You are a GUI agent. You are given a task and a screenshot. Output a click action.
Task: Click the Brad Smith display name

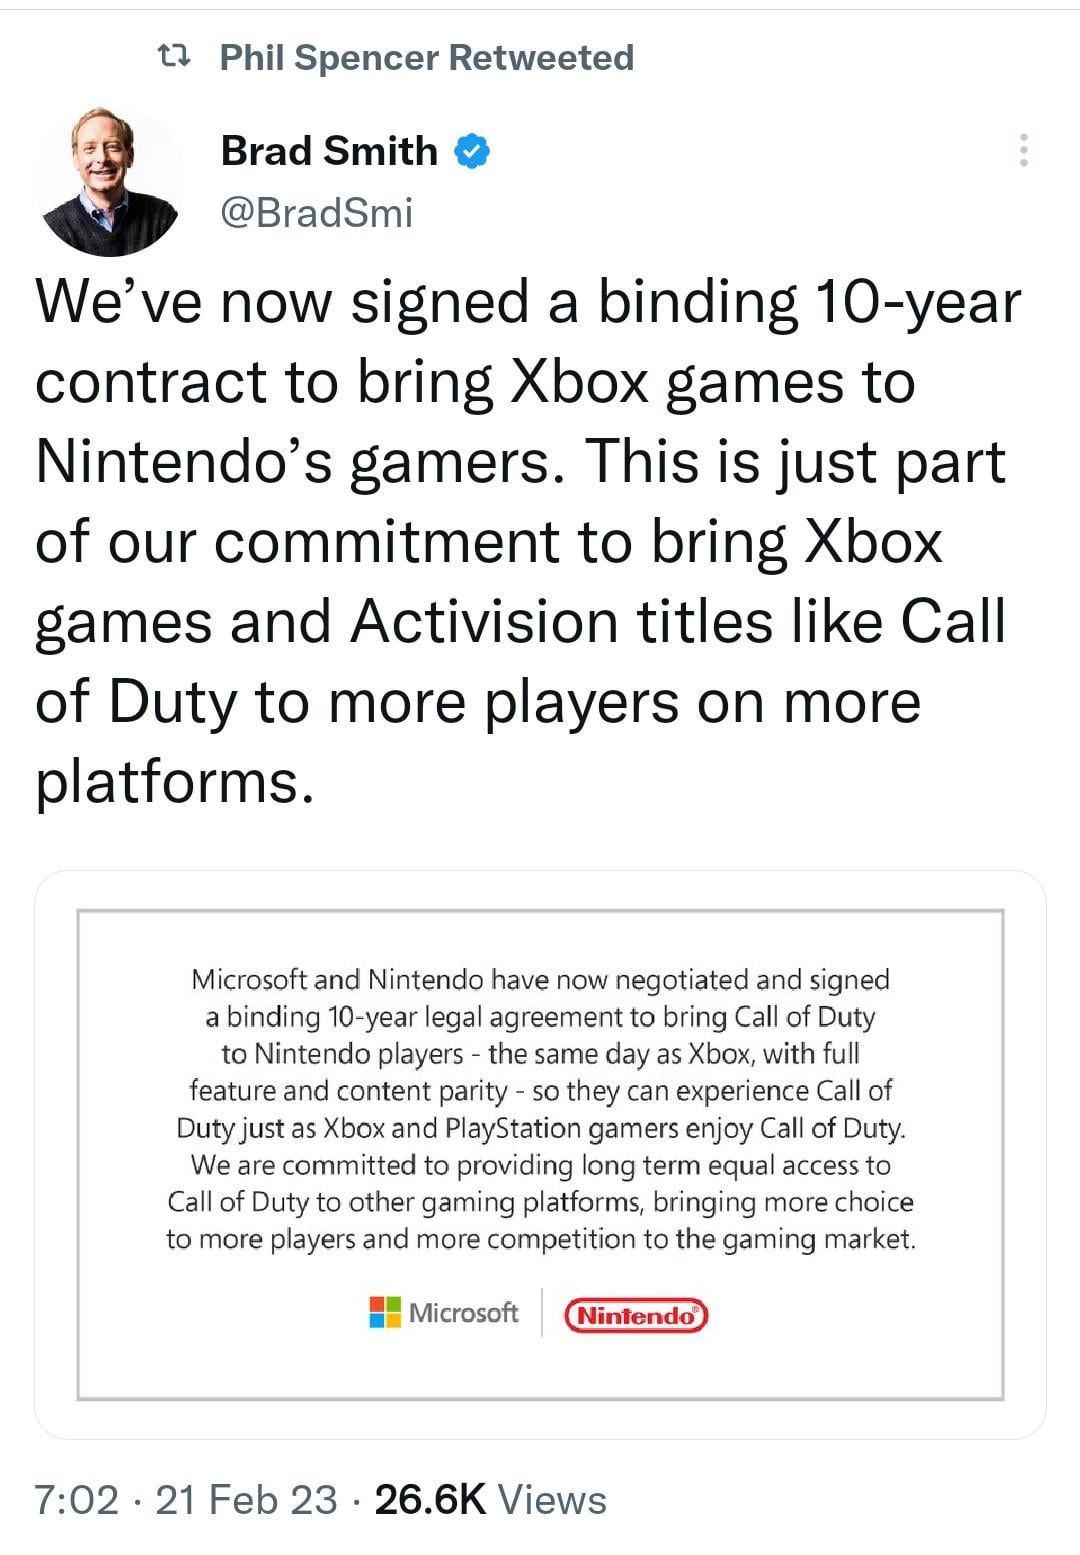tap(329, 151)
